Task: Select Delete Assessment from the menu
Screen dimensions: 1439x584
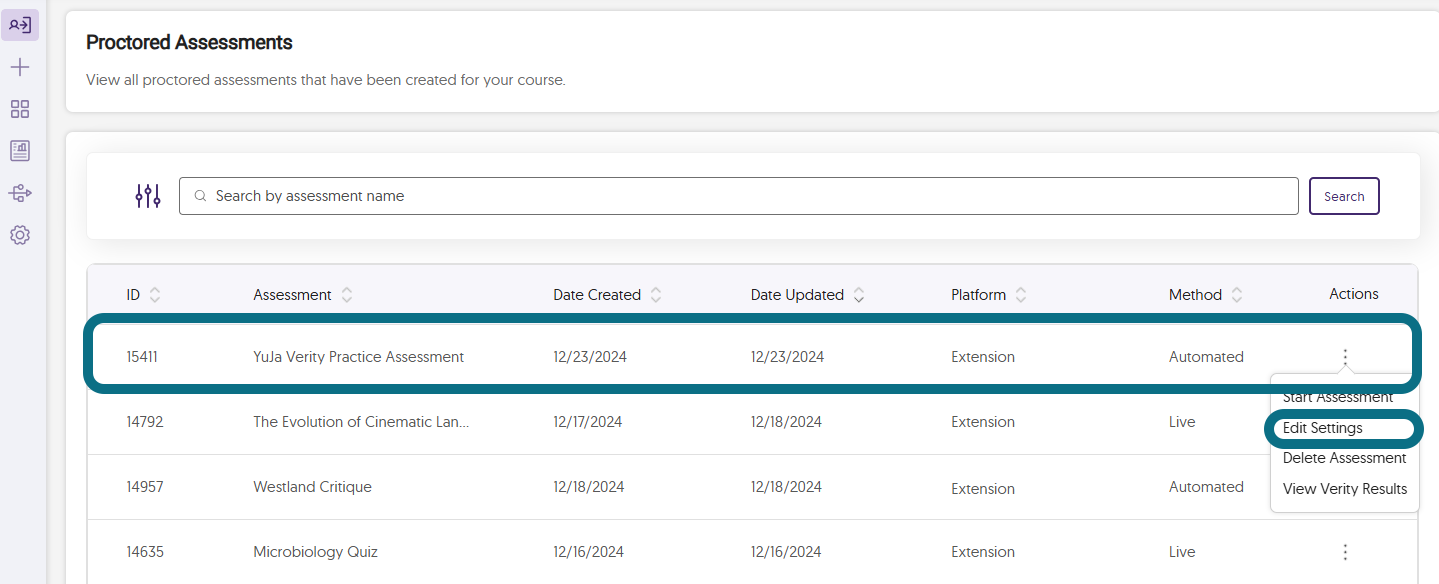Action: [x=1344, y=458]
